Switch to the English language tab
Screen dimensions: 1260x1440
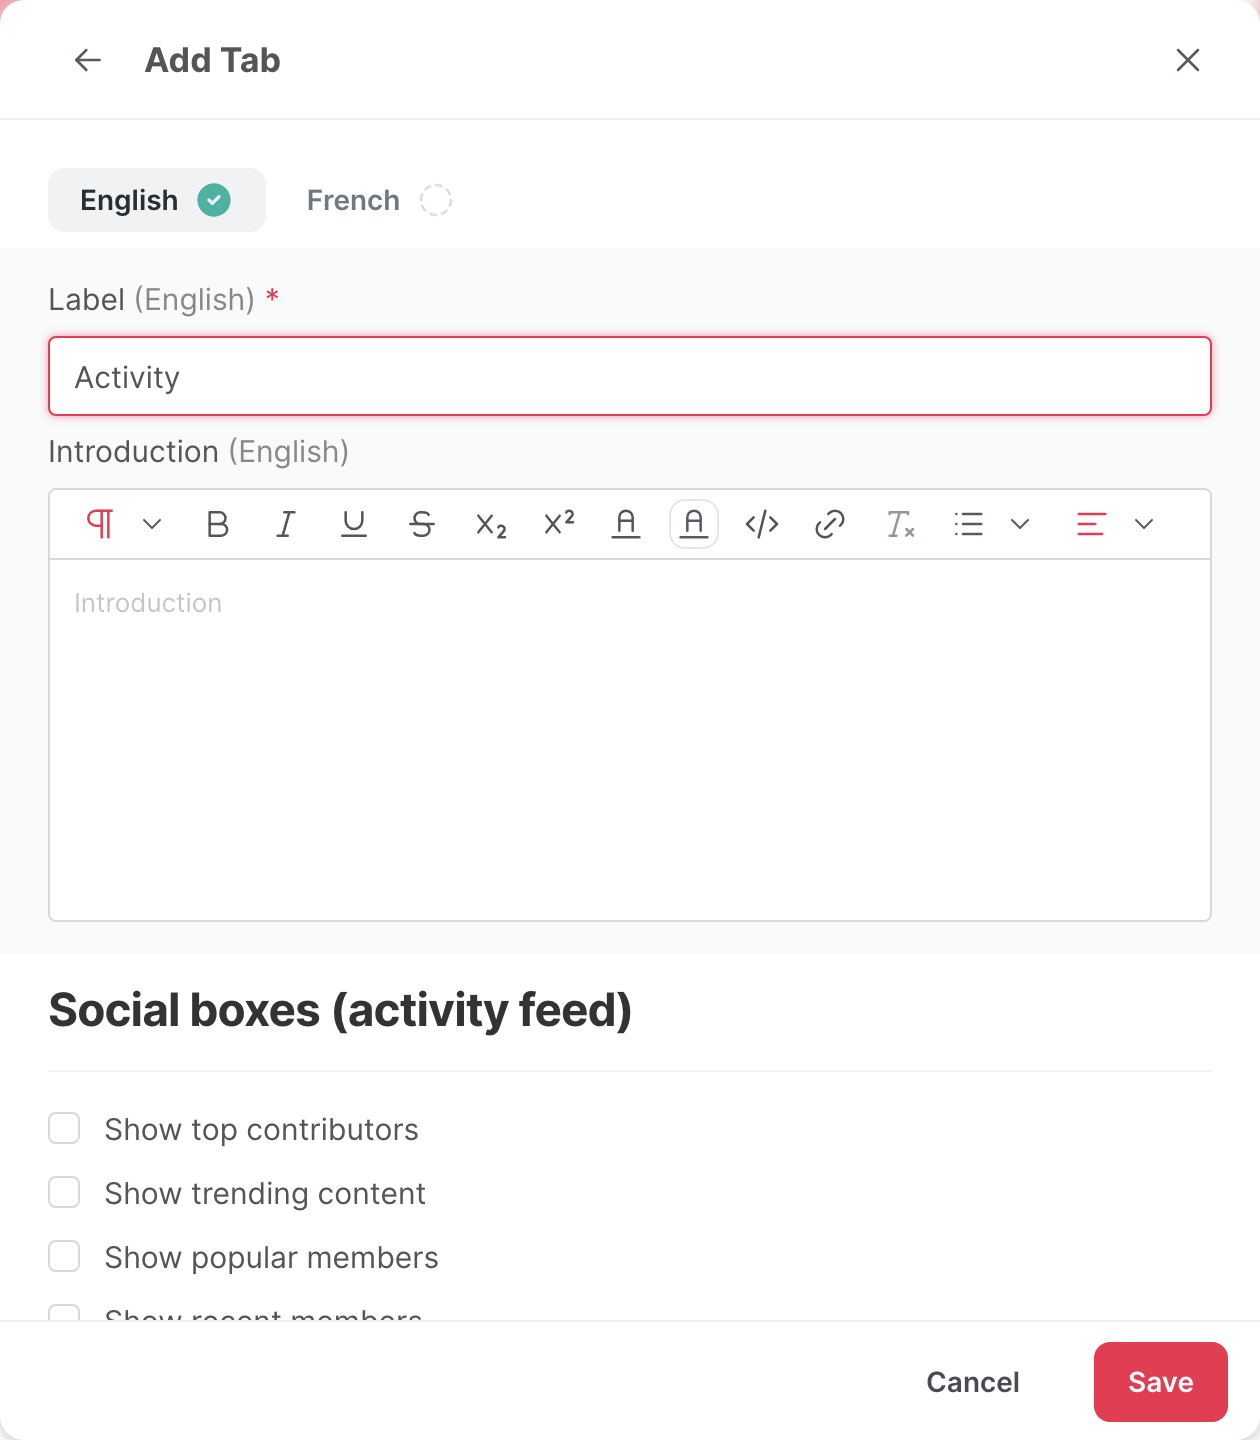coord(157,200)
